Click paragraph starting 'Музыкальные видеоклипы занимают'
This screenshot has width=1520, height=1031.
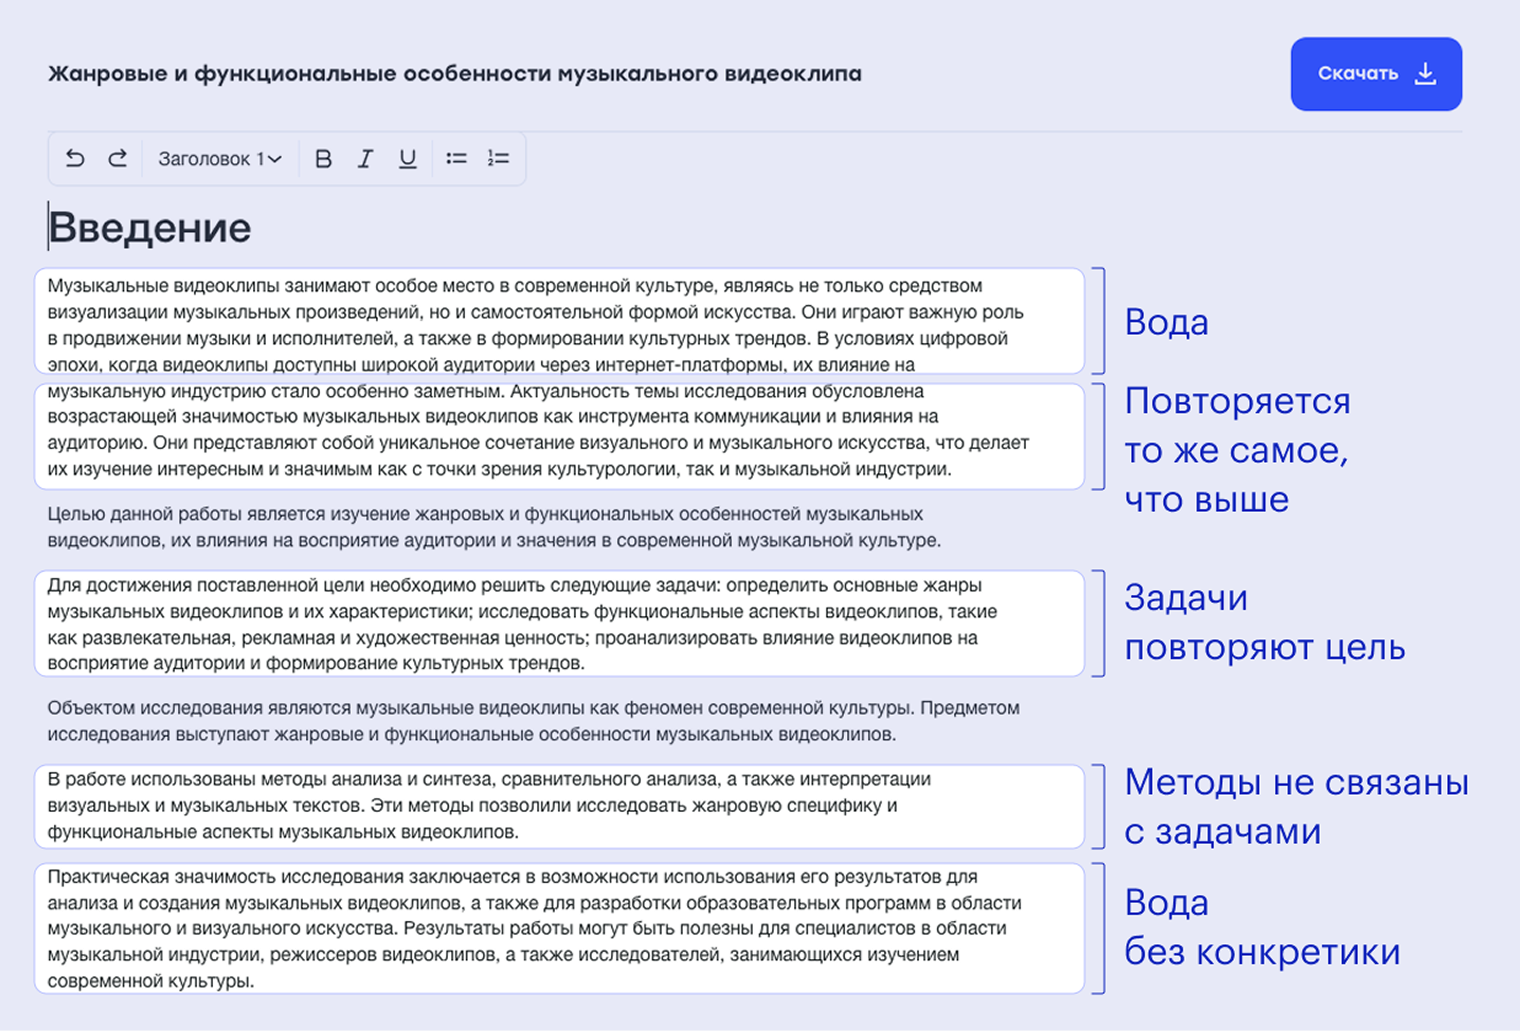point(538,325)
